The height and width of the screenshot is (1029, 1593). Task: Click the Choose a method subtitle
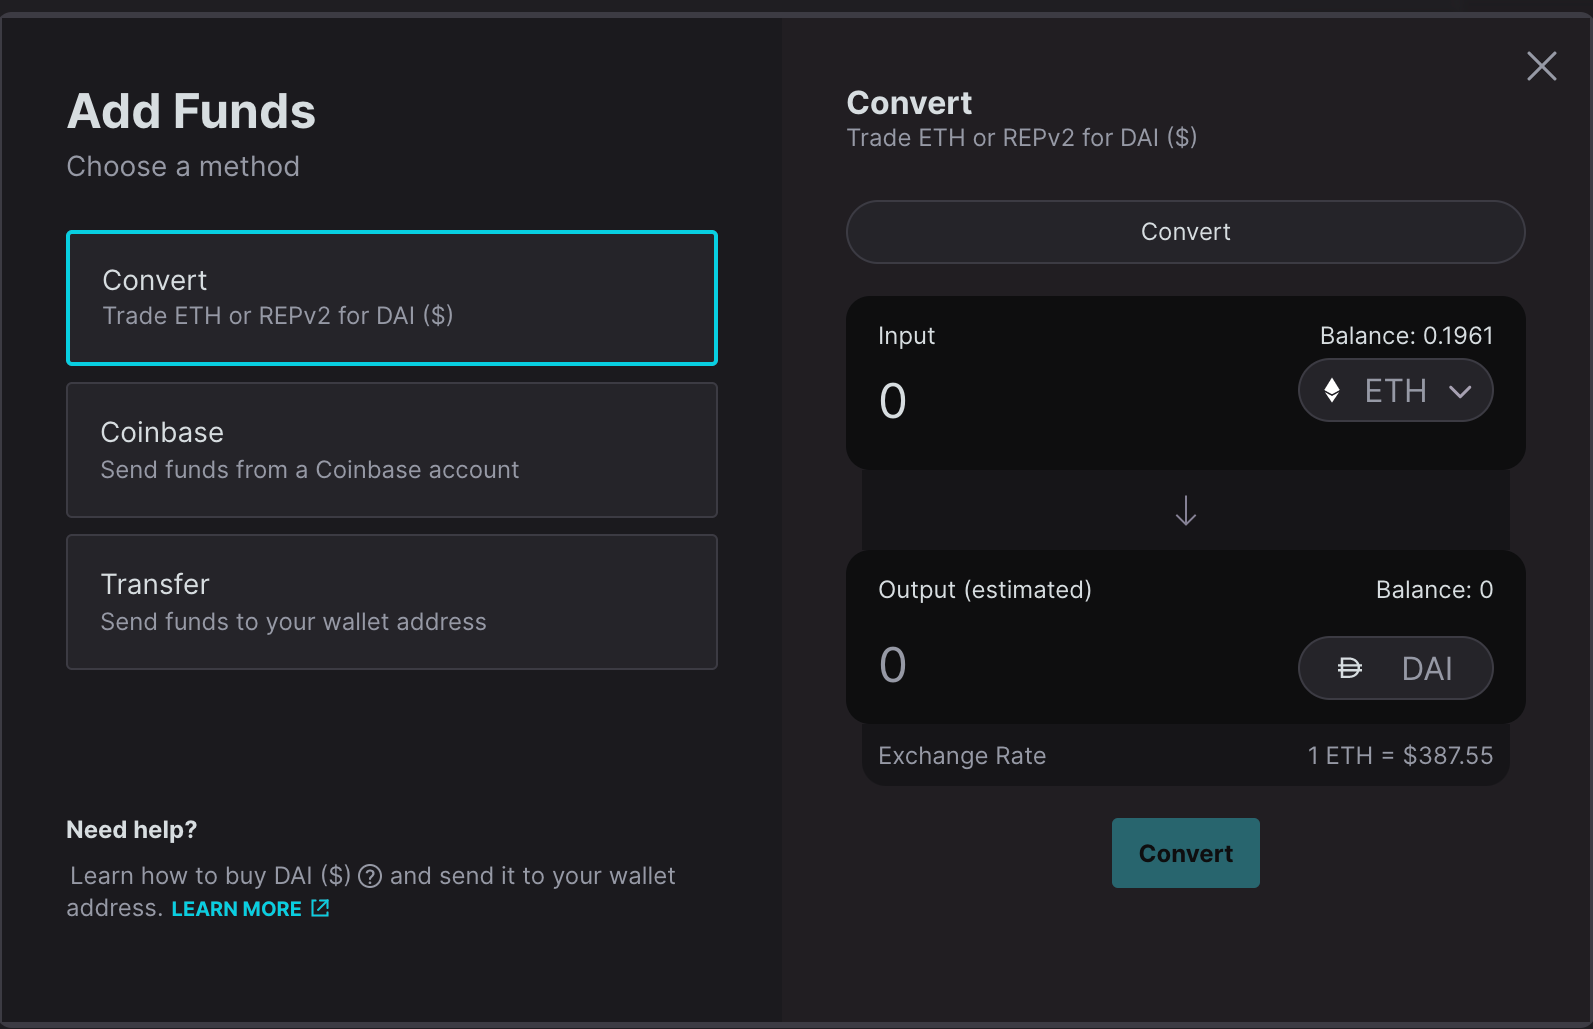[x=183, y=166]
